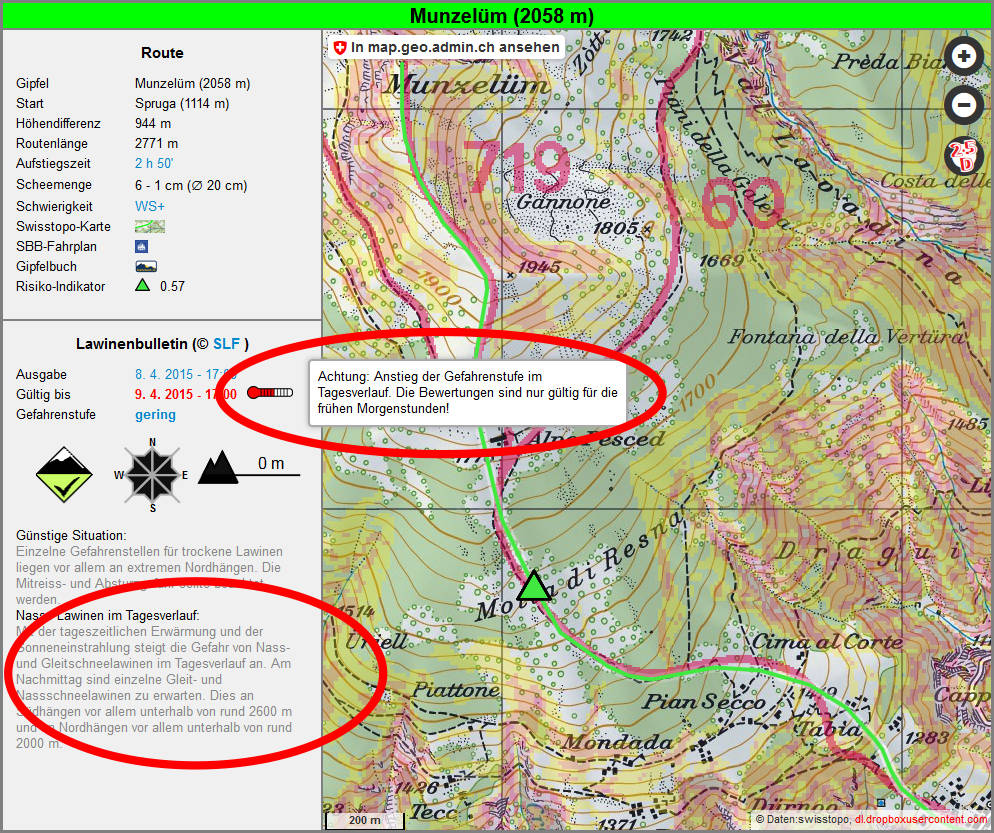The image size is (994, 833).
Task: Open the dl.dropboxusercontent.com attribution link
Action: click(x=919, y=820)
